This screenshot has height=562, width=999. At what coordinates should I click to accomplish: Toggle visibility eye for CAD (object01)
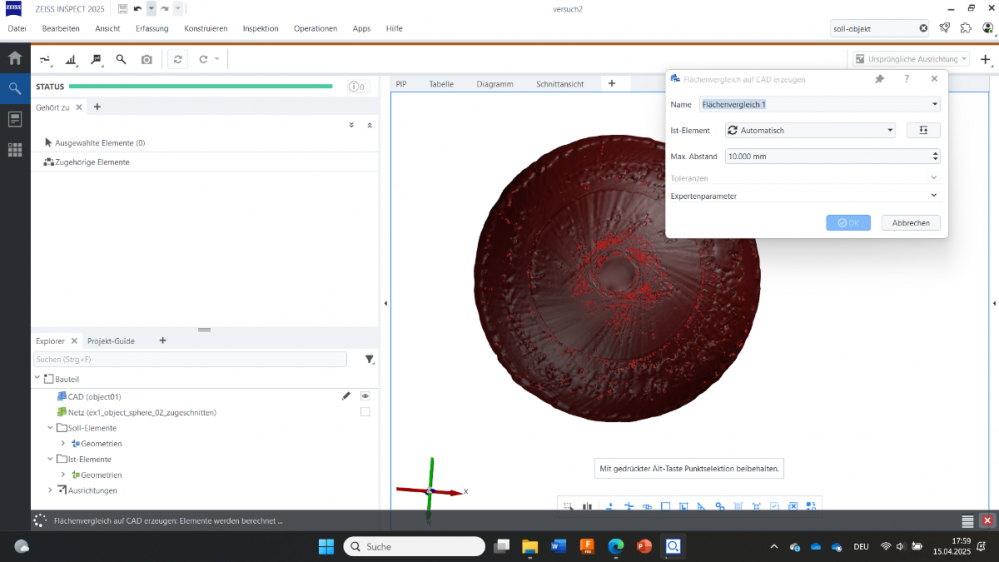[365, 396]
